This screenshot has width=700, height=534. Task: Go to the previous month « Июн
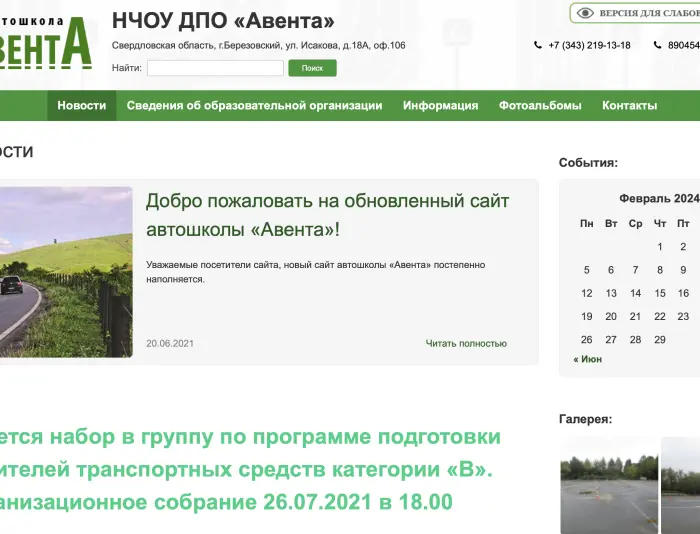(x=588, y=359)
